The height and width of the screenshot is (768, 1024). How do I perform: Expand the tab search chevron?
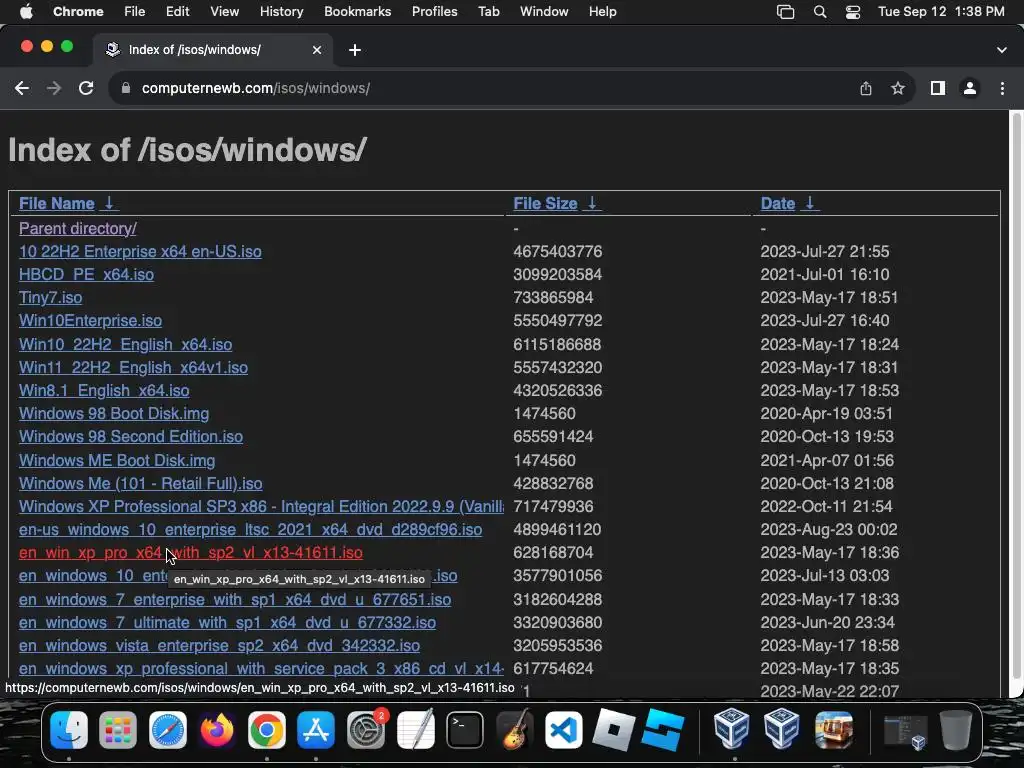pos(1002,50)
